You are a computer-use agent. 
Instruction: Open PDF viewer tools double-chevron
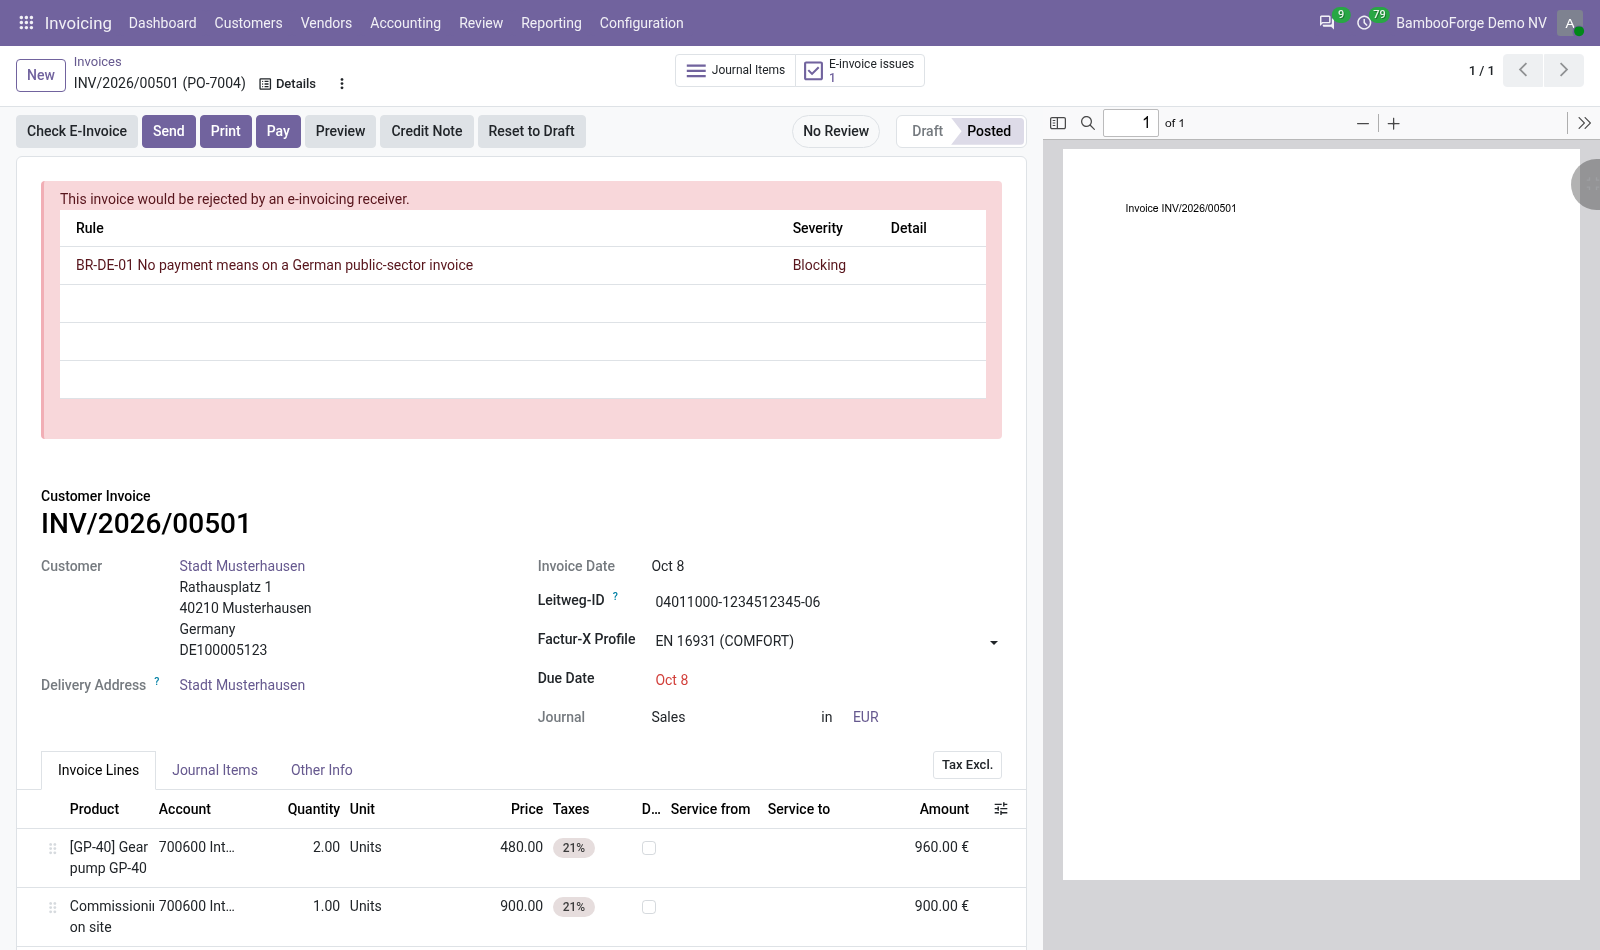tap(1584, 123)
